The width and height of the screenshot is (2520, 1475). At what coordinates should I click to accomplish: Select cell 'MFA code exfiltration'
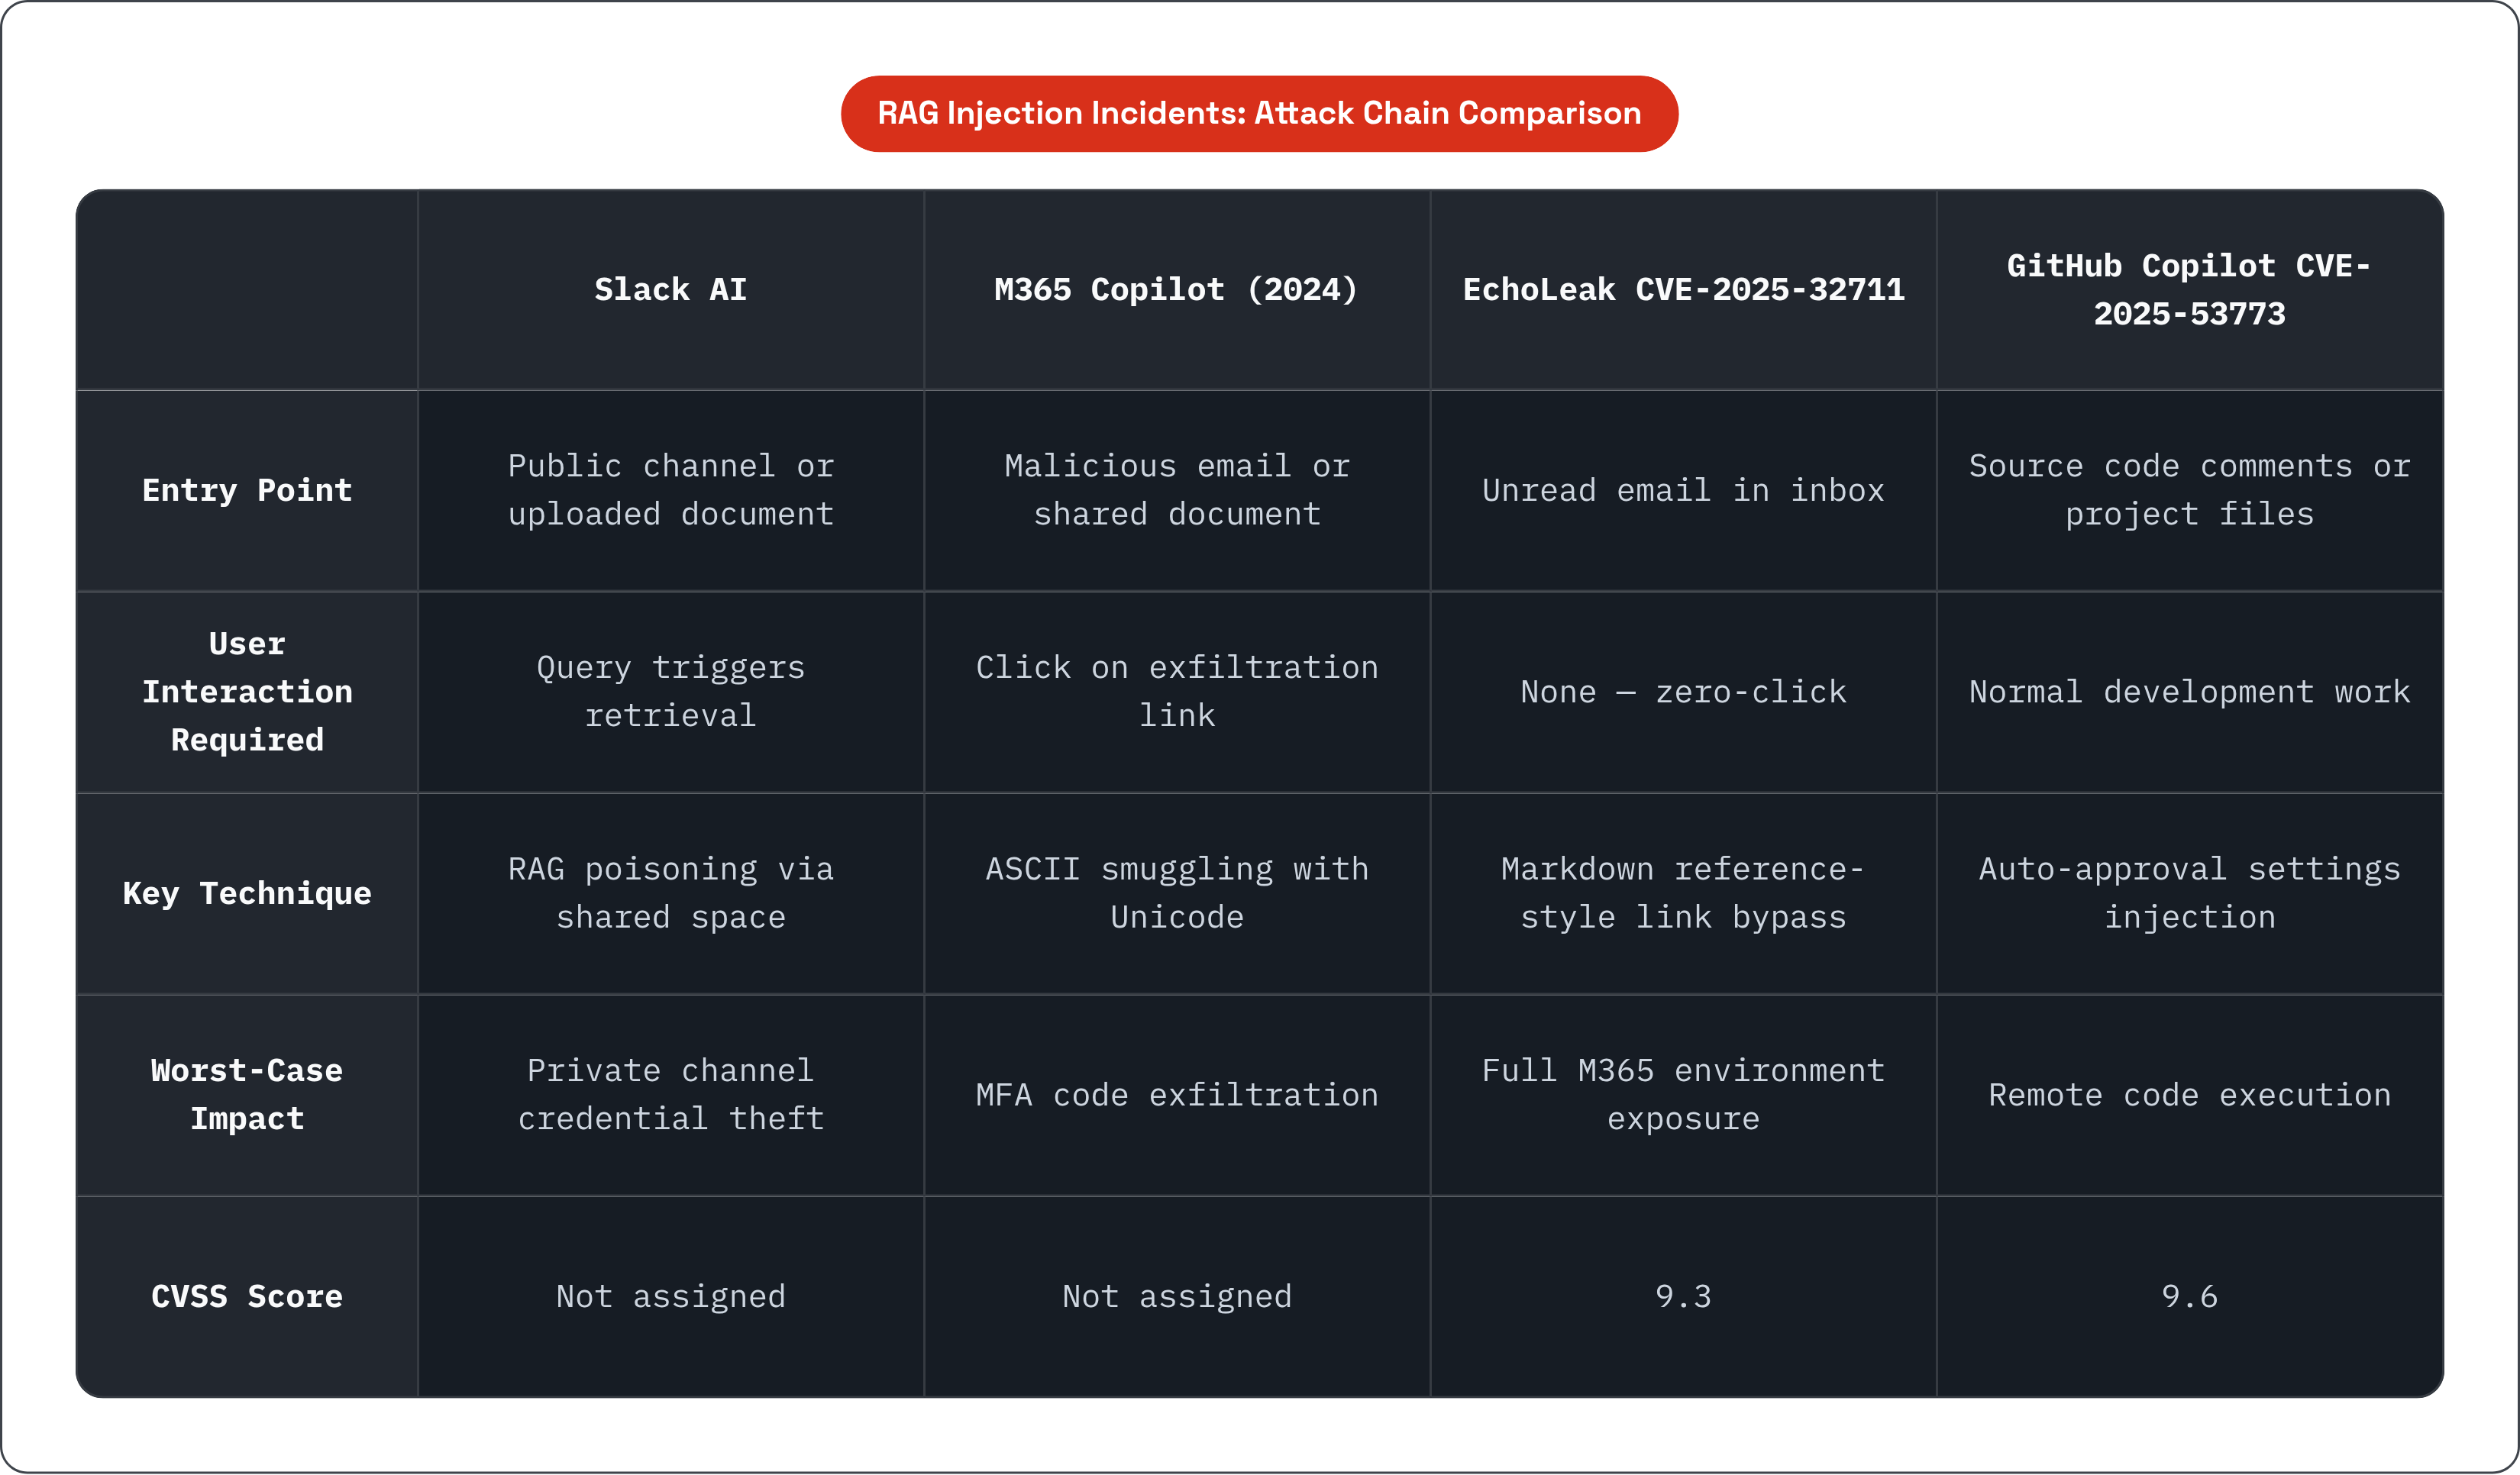[x=1177, y=1095]
